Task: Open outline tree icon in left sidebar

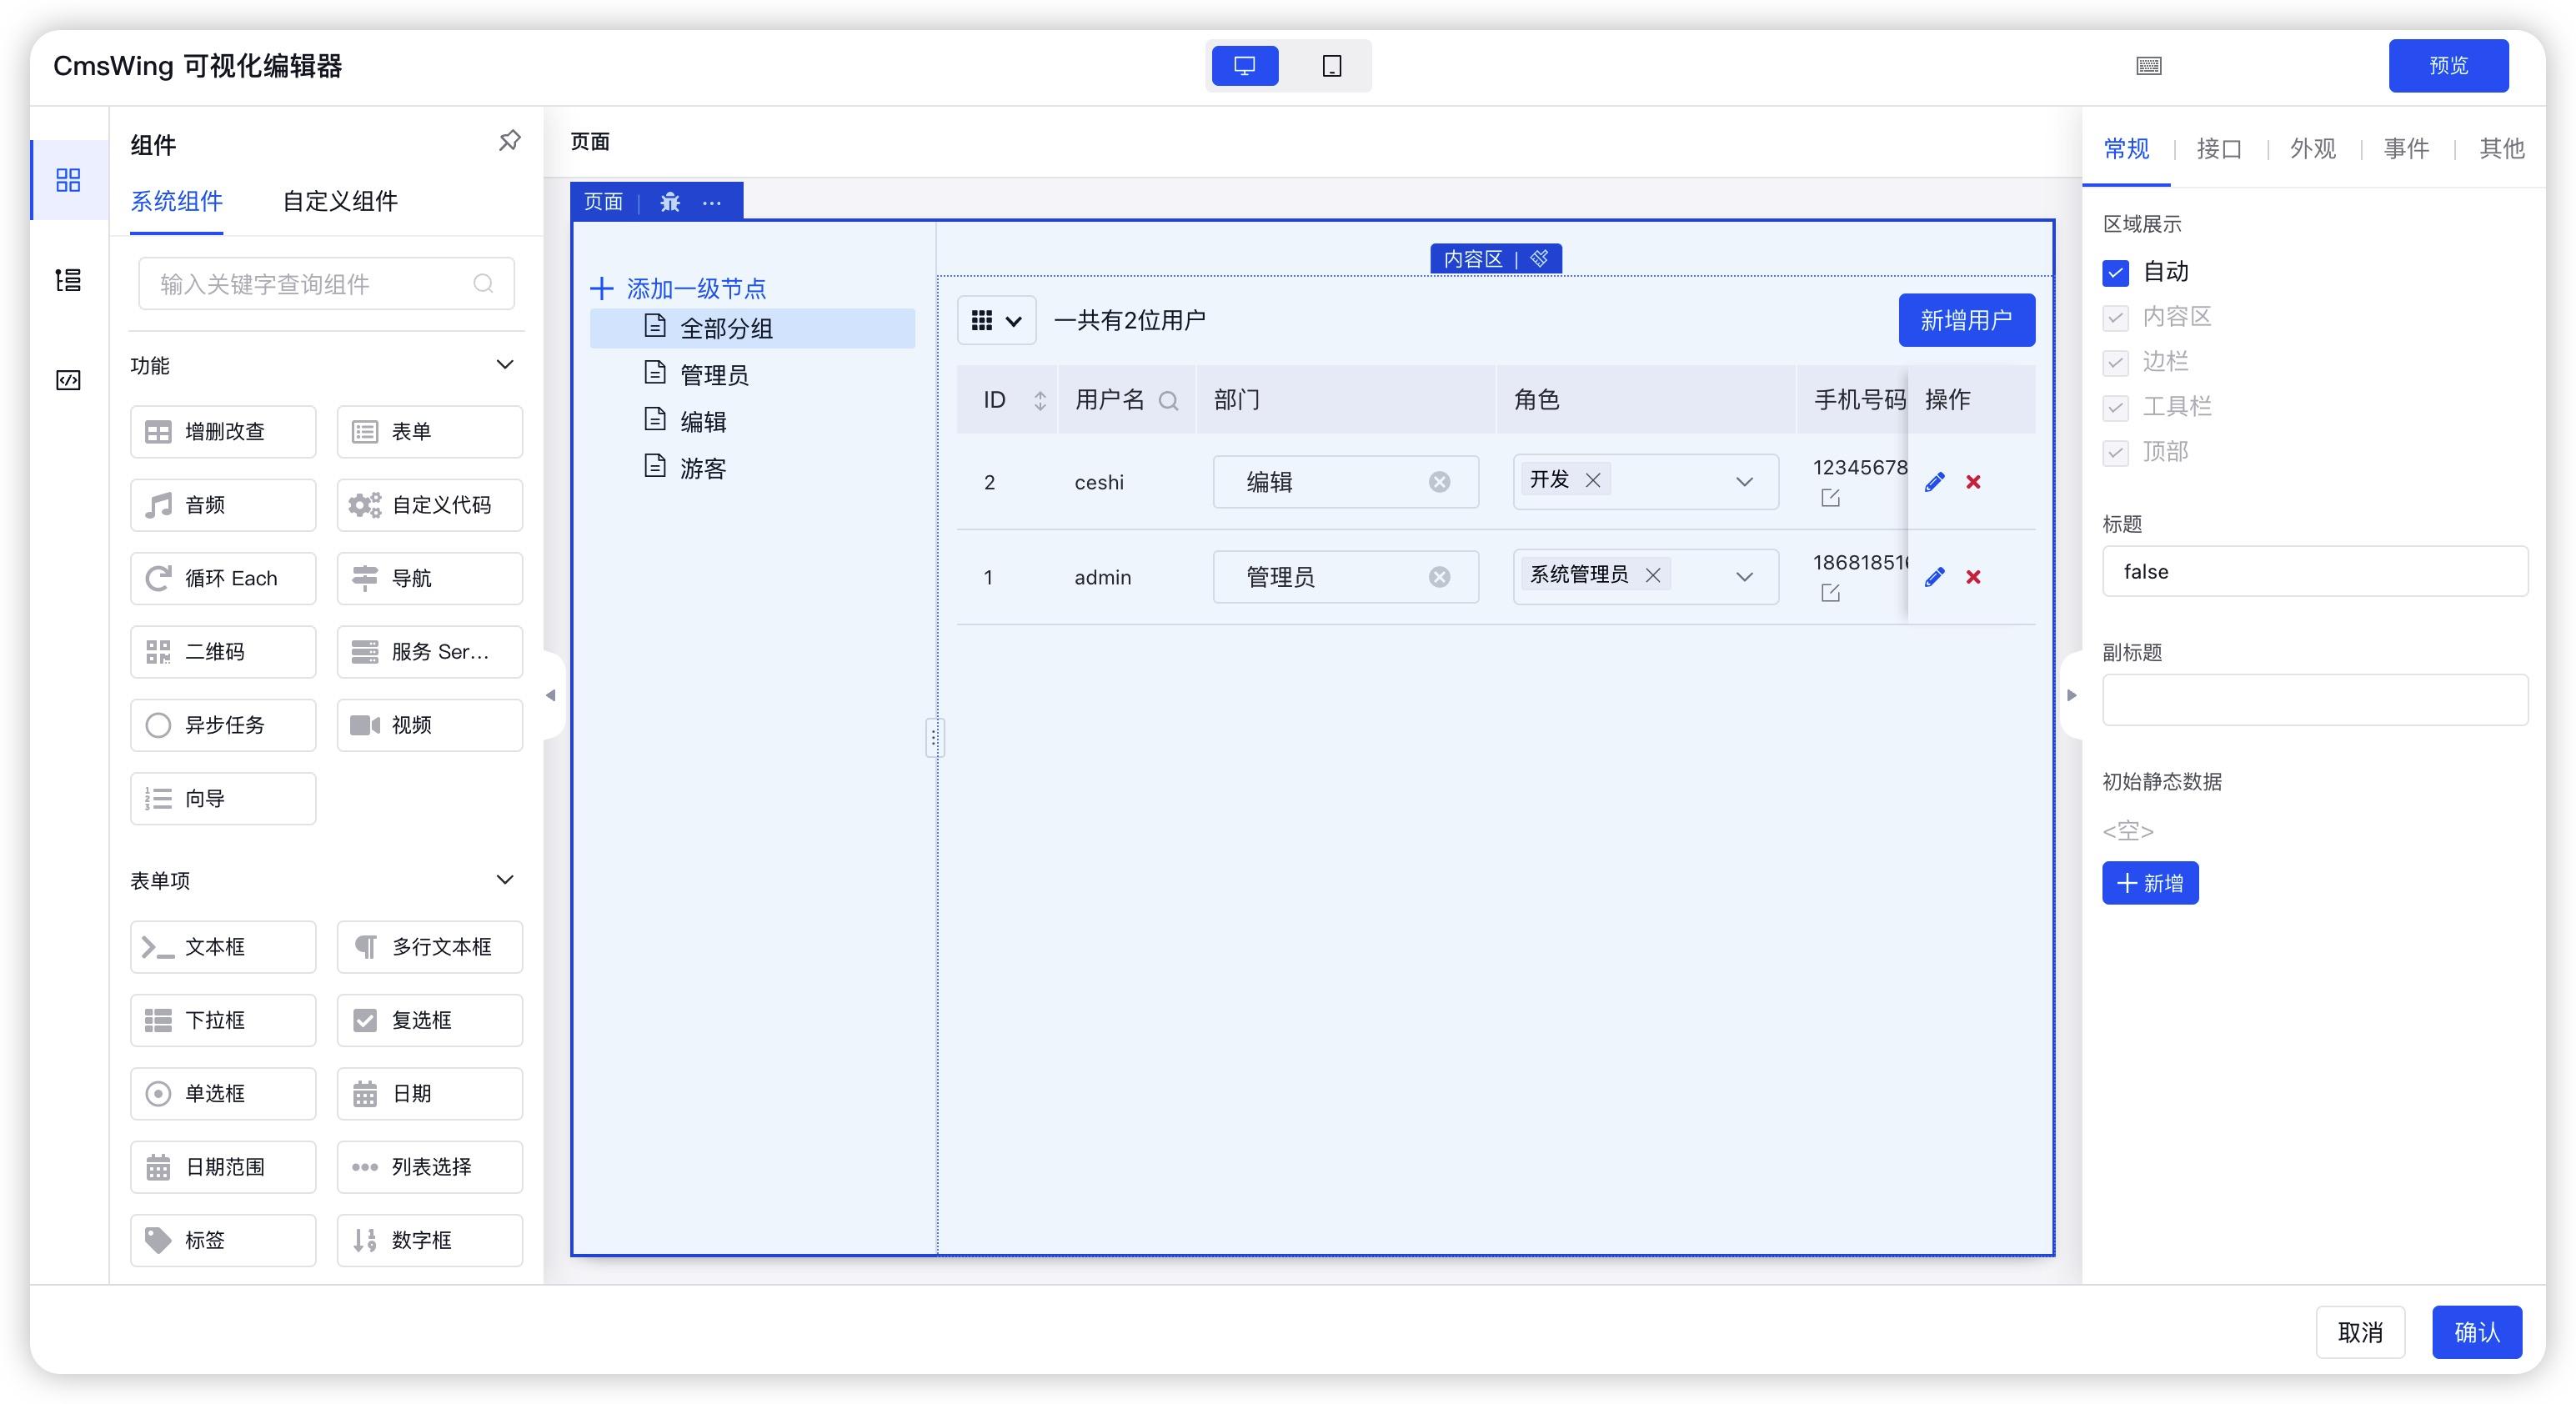Action: pyautogui.click(x=68, y=280)
